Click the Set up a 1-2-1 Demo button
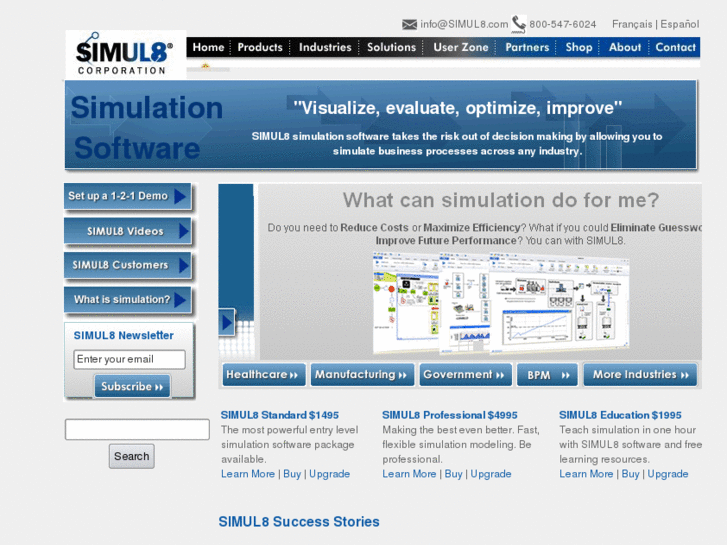Screen dimensions: 727x545 tap(128, 196)
